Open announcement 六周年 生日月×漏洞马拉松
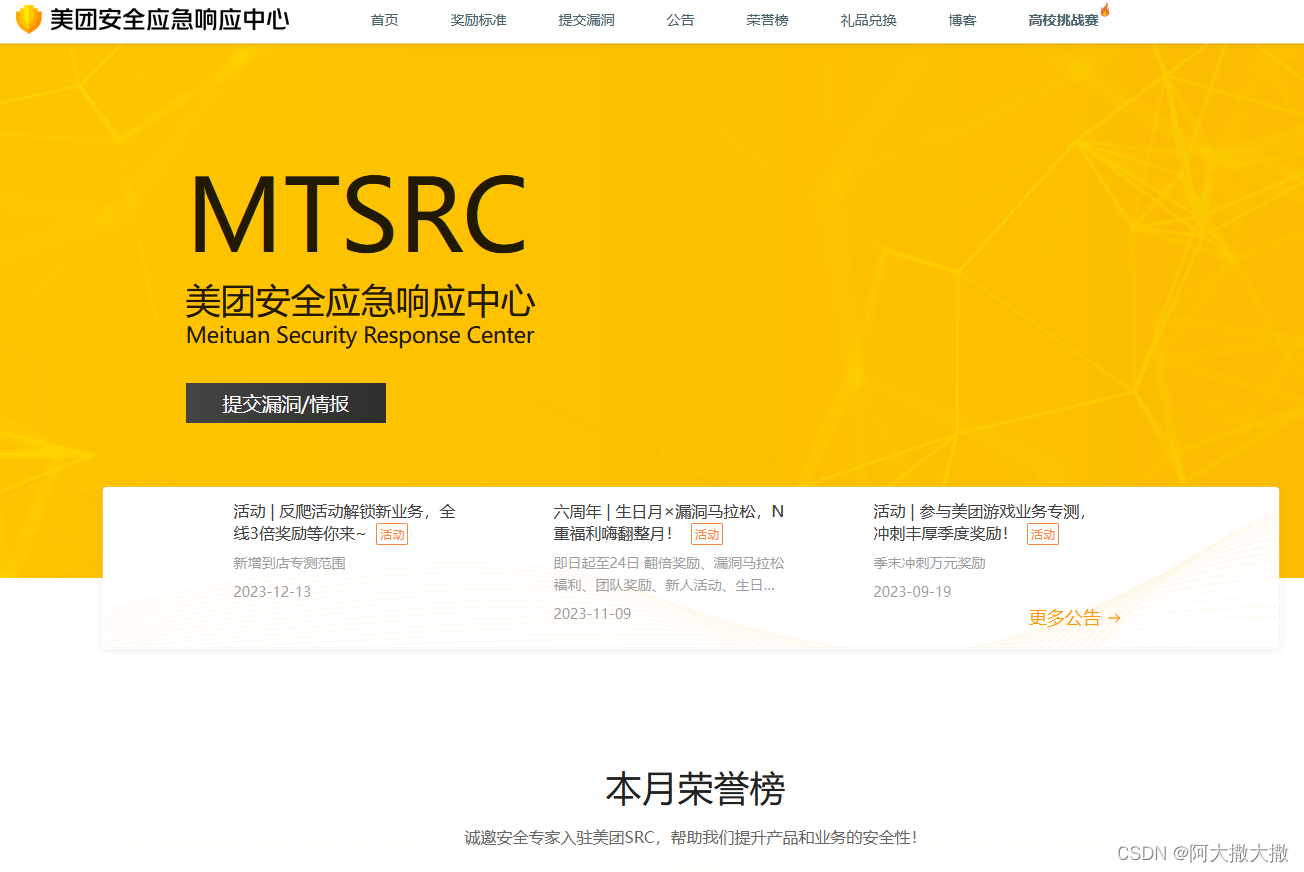 click(x=669, y=522)
